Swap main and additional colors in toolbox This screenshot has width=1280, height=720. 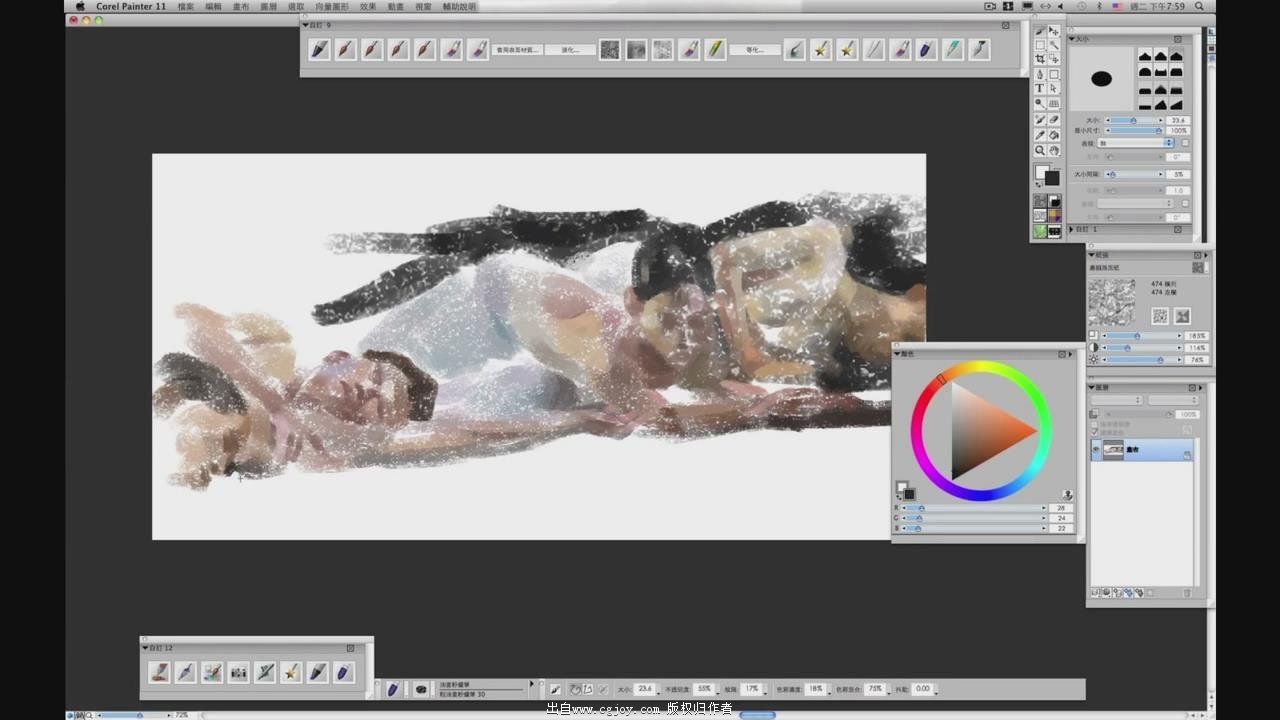click(x=1038, y=185)
